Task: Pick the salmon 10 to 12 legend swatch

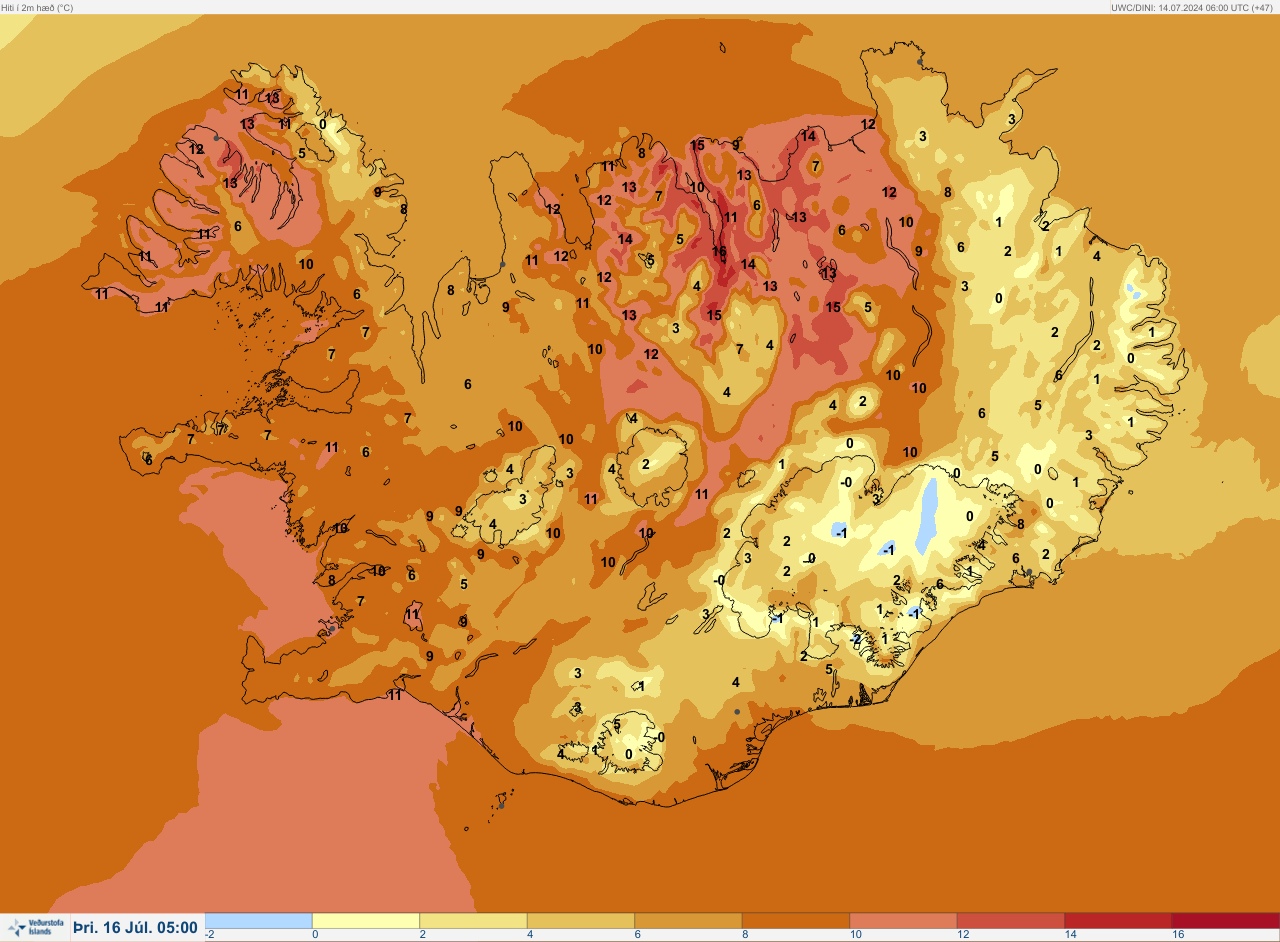Action: pyautogui.click(x=903, y=920)
